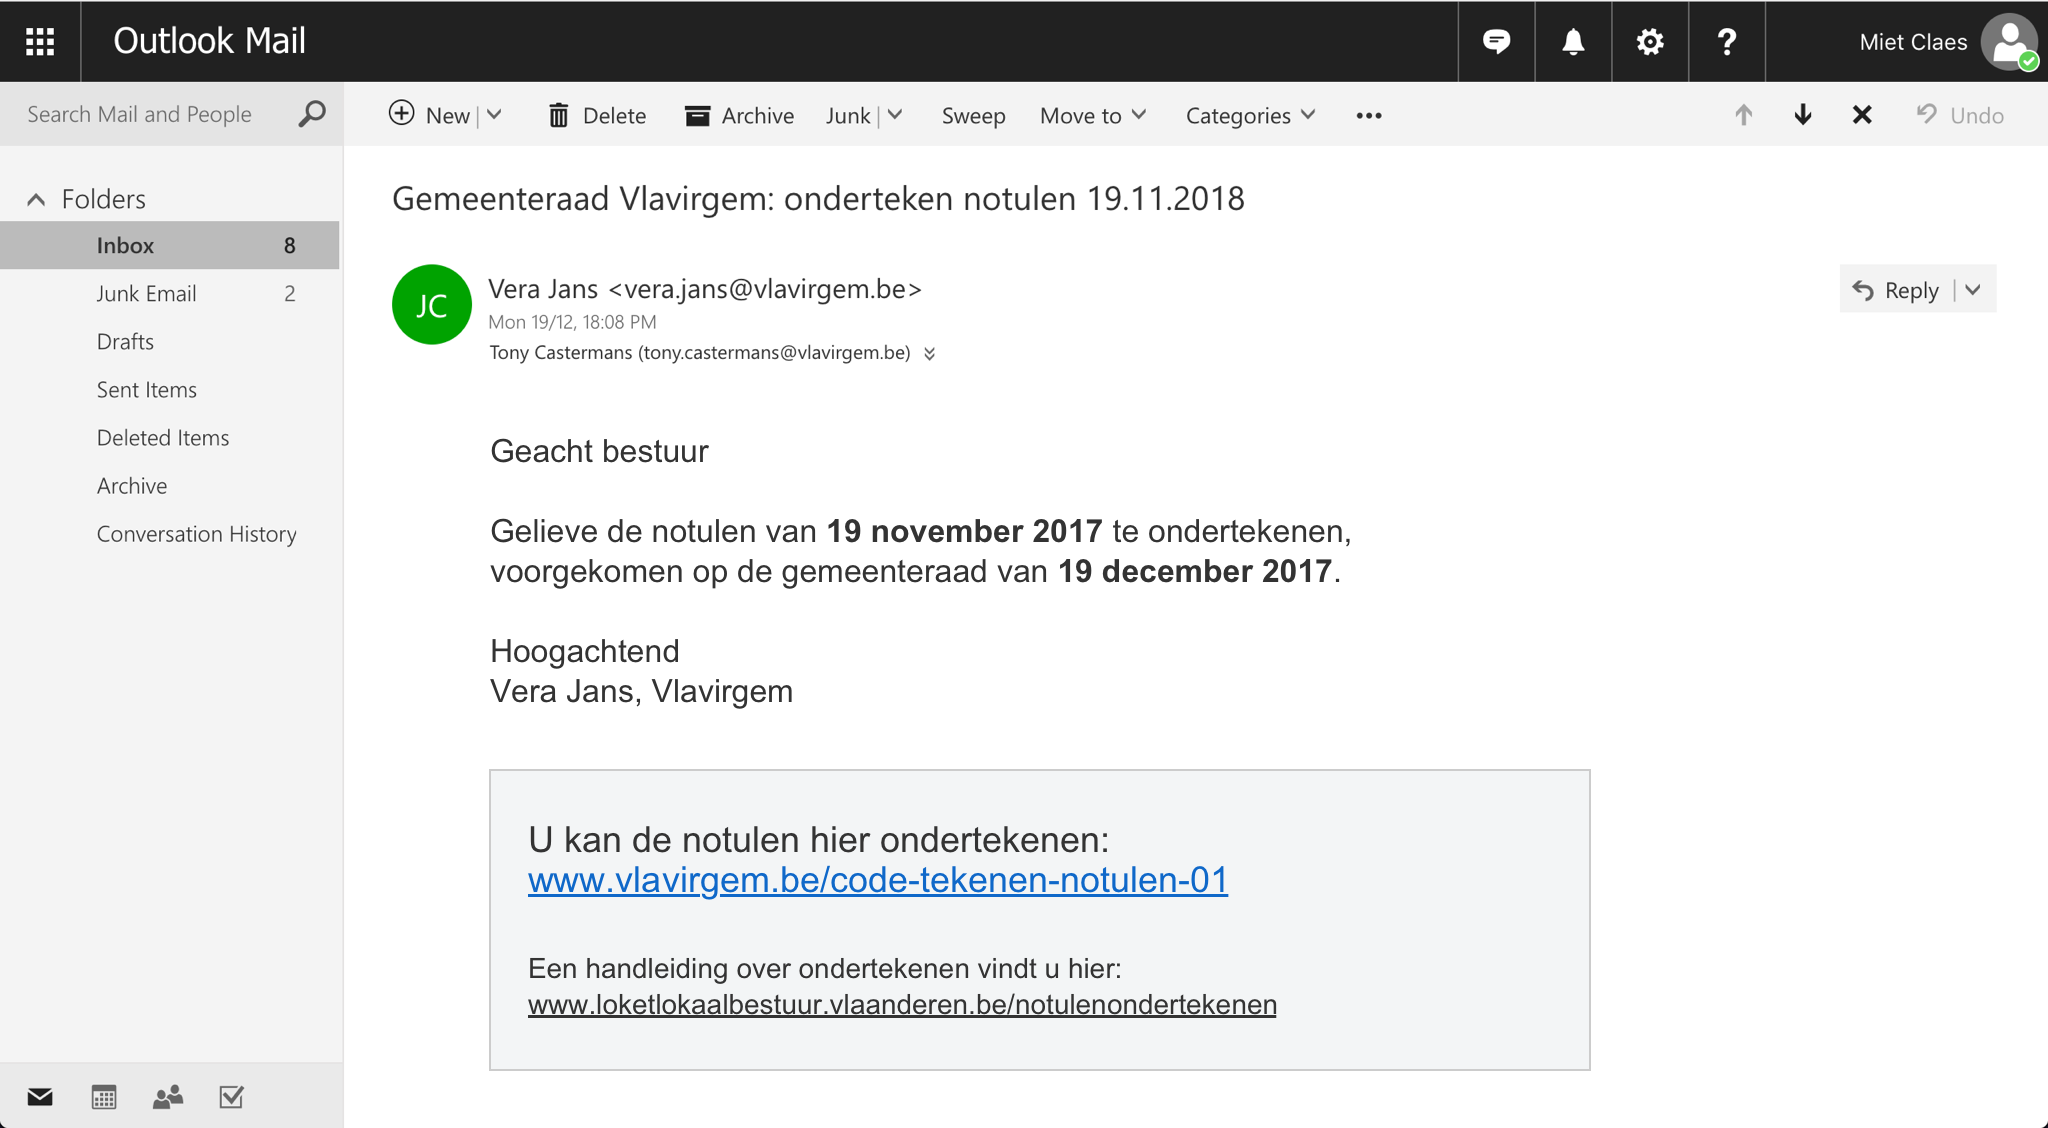Click the notifications bell icon
The image size is (2048, 1128).
click(1573, 41)
